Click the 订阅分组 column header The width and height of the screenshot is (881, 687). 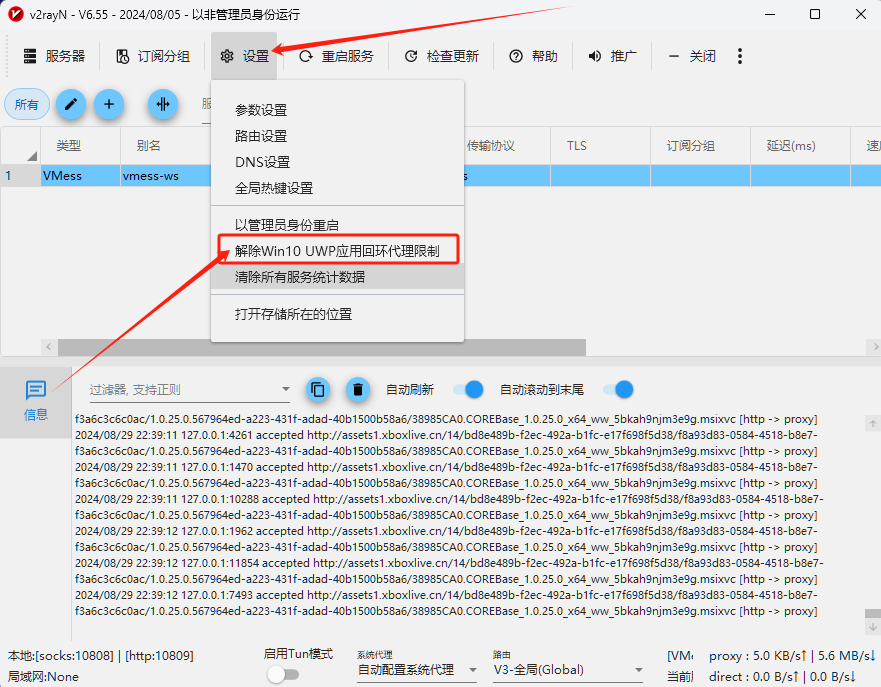[x=700, y=146]
